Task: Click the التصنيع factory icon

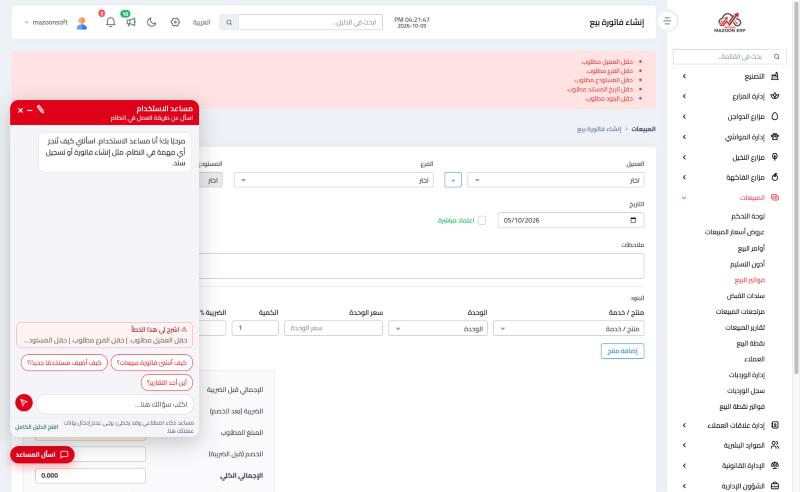Action: point(774,76)
